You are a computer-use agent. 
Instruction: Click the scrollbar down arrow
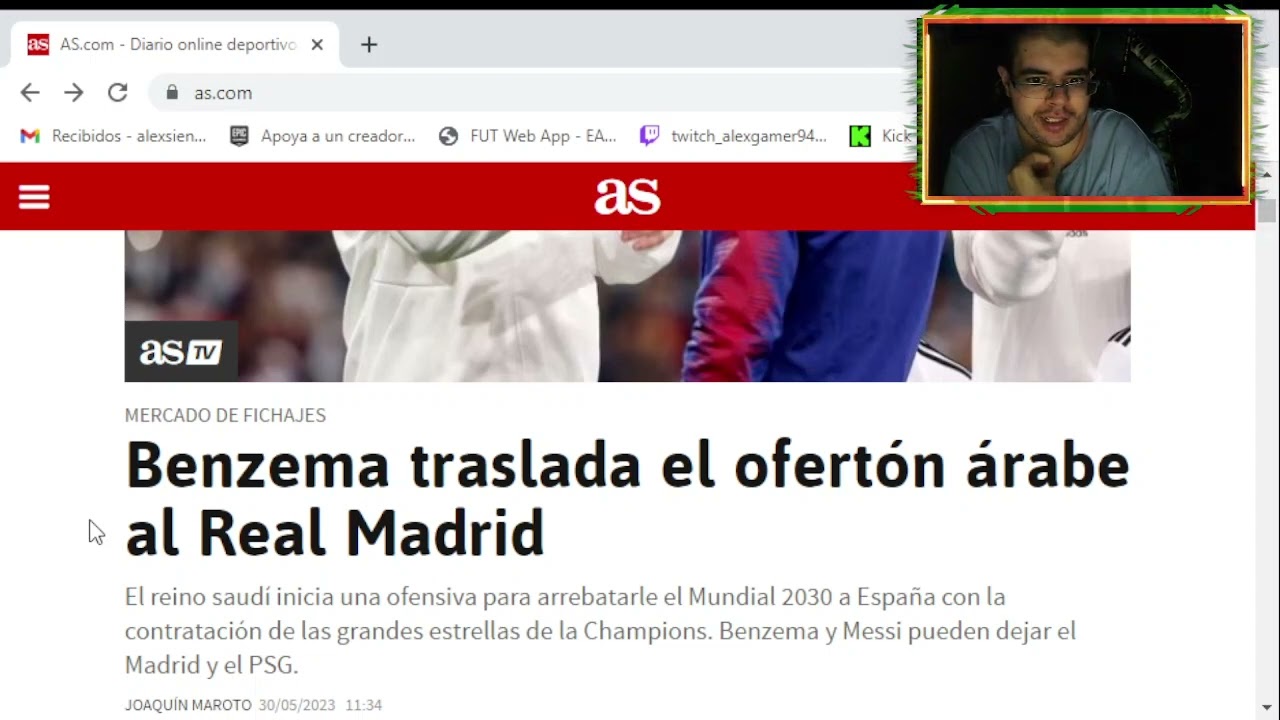coord(1267,708)
